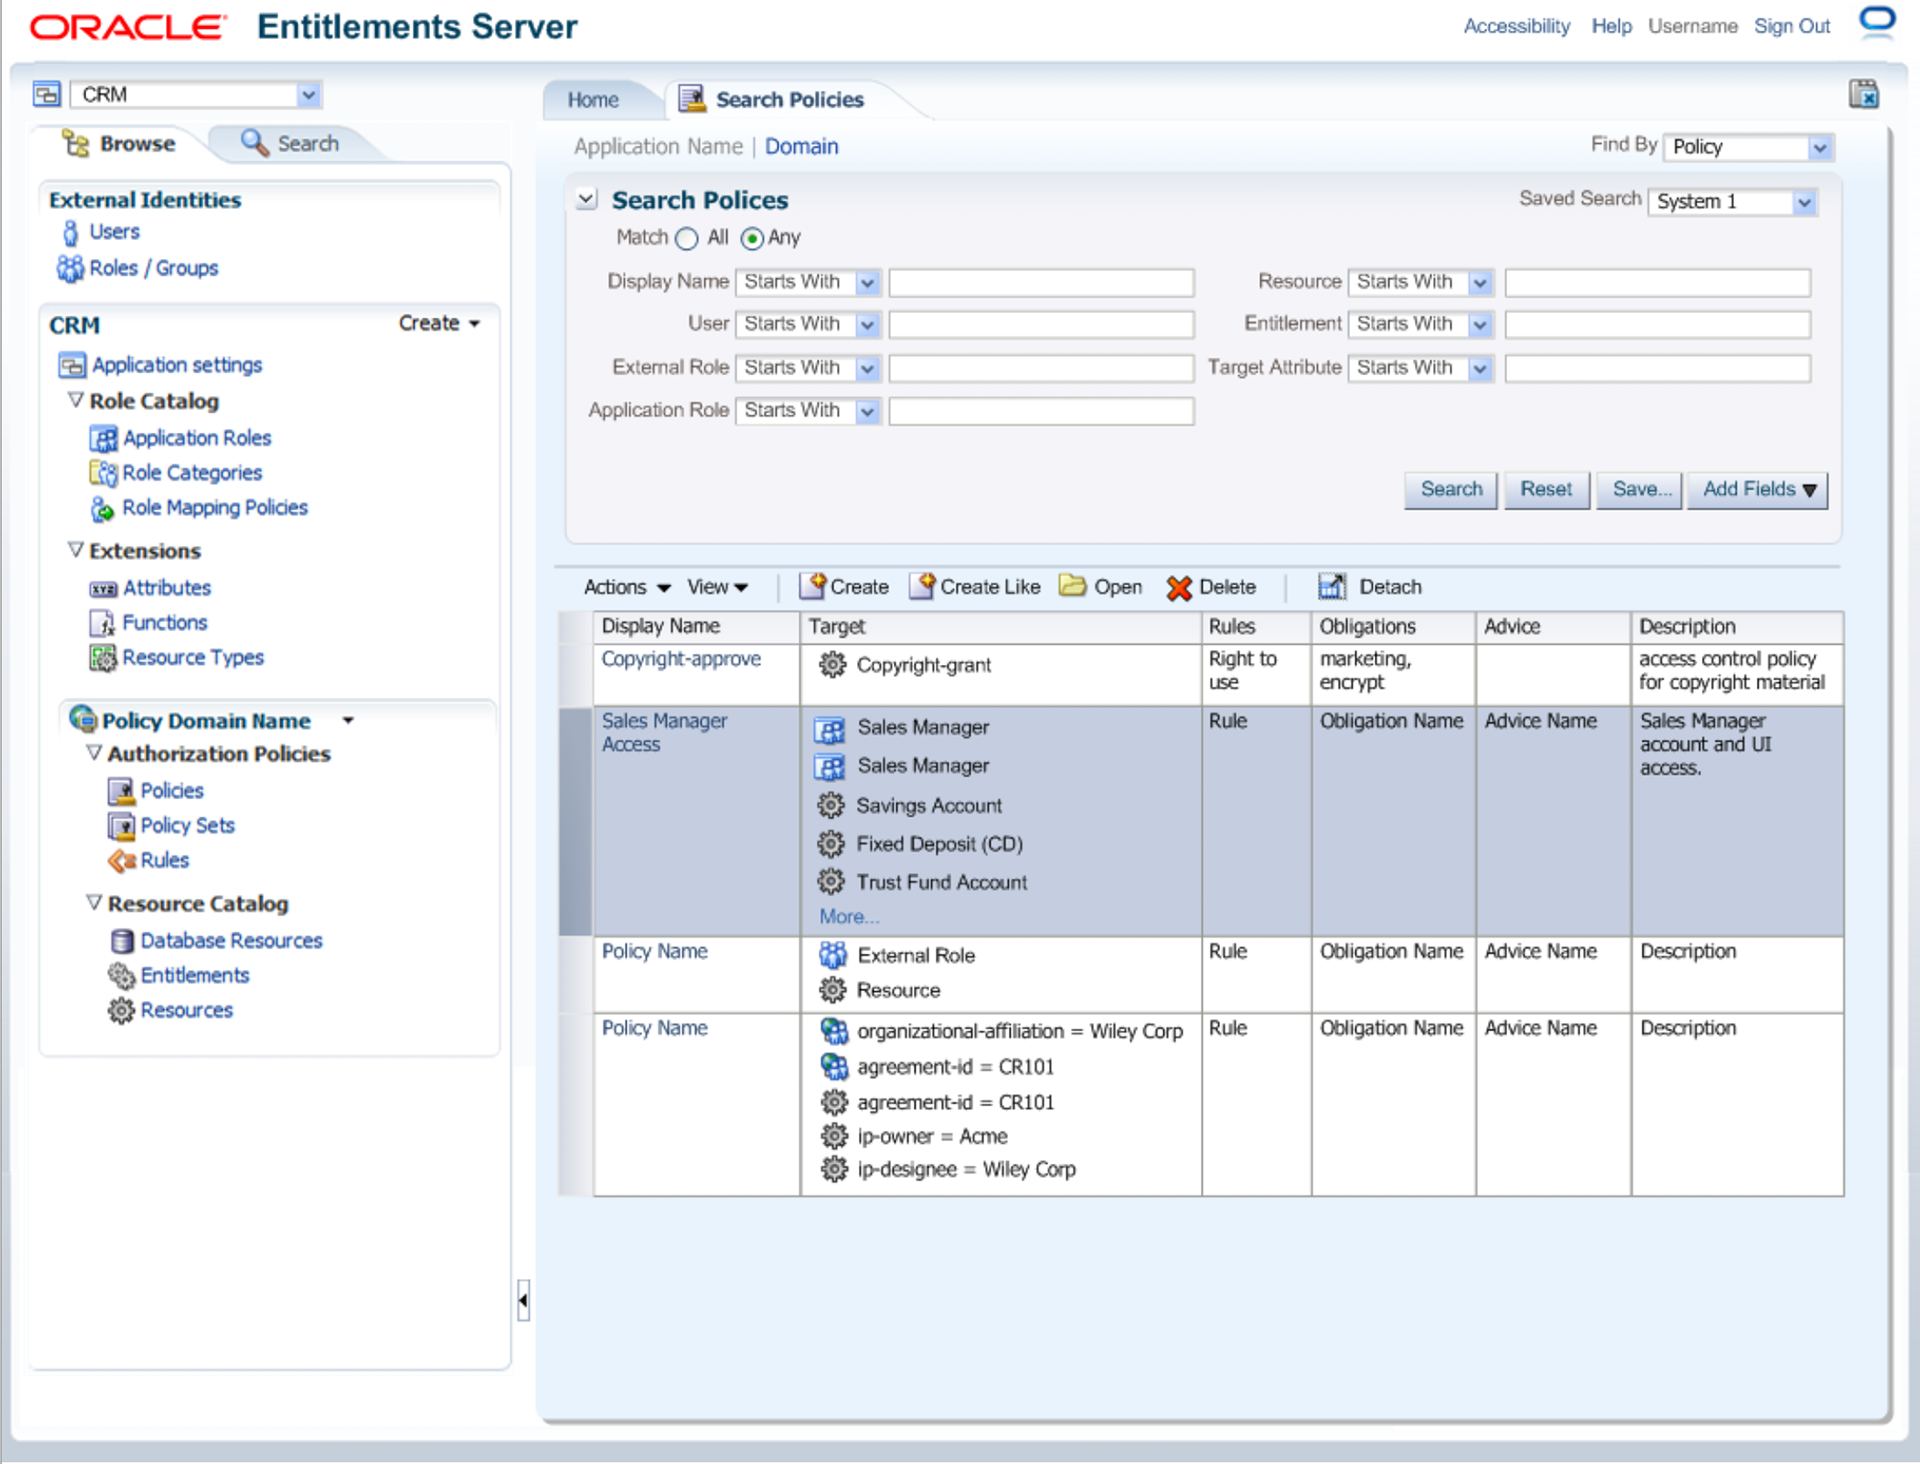The height and width of the screenshot is (1464, 1920).
Task: Click the Role Categories icon
Action: point(103,473)
